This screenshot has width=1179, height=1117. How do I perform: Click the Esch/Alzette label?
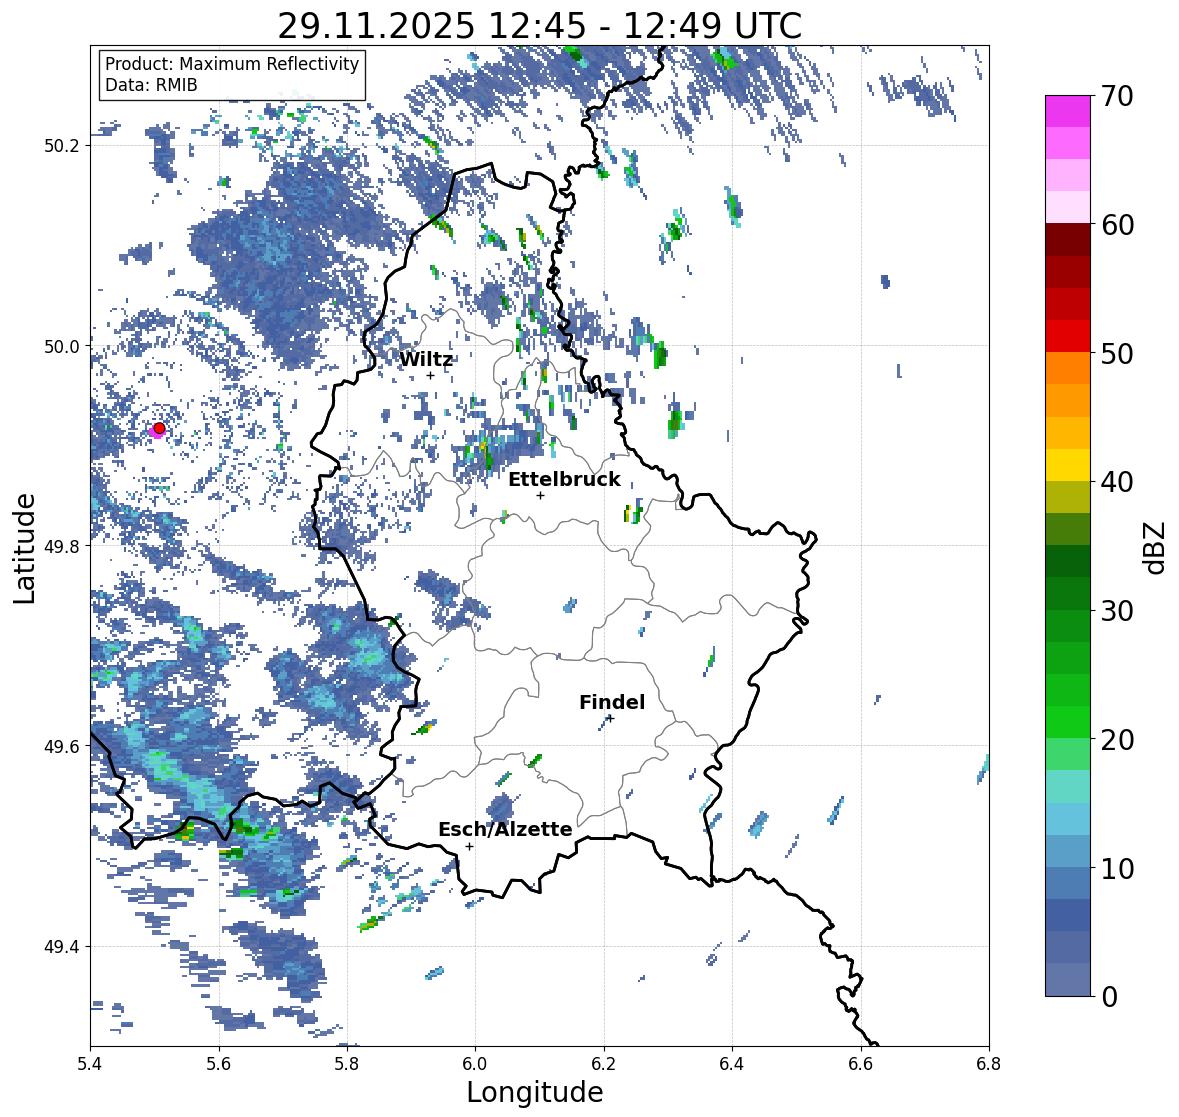pyautogui.click(x=505, y=829)
